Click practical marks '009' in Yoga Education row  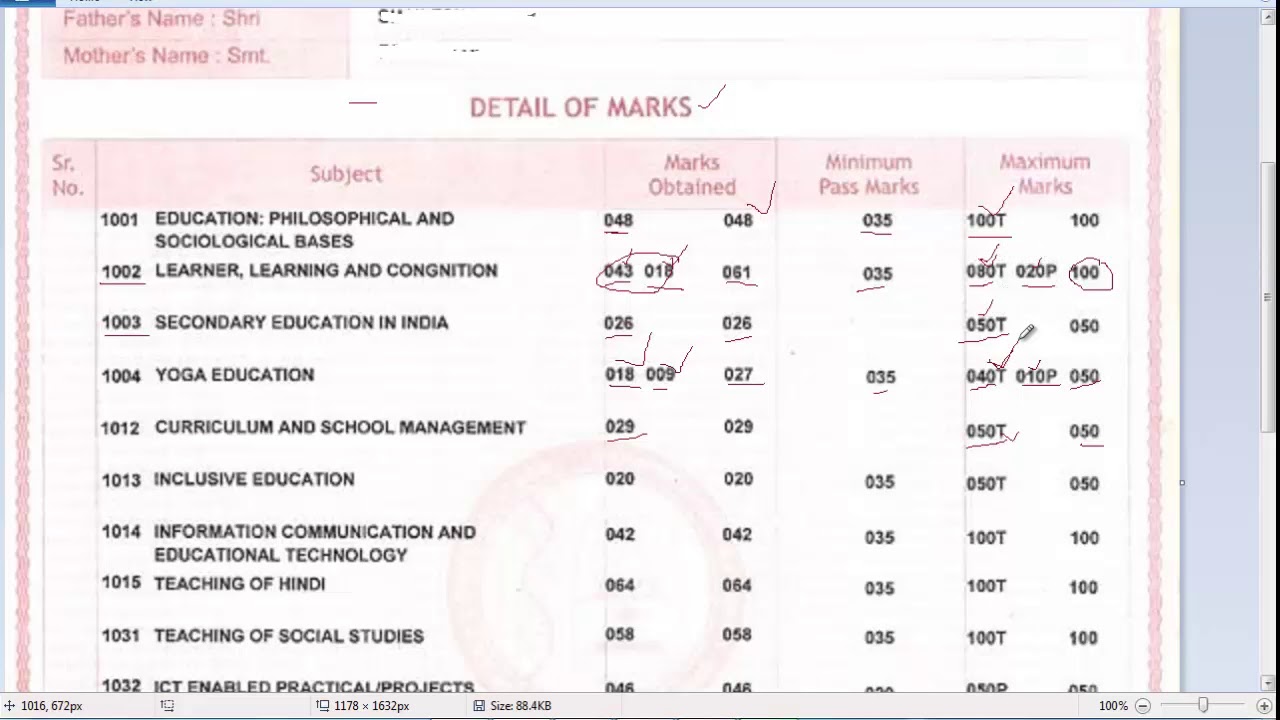point(660,375)
